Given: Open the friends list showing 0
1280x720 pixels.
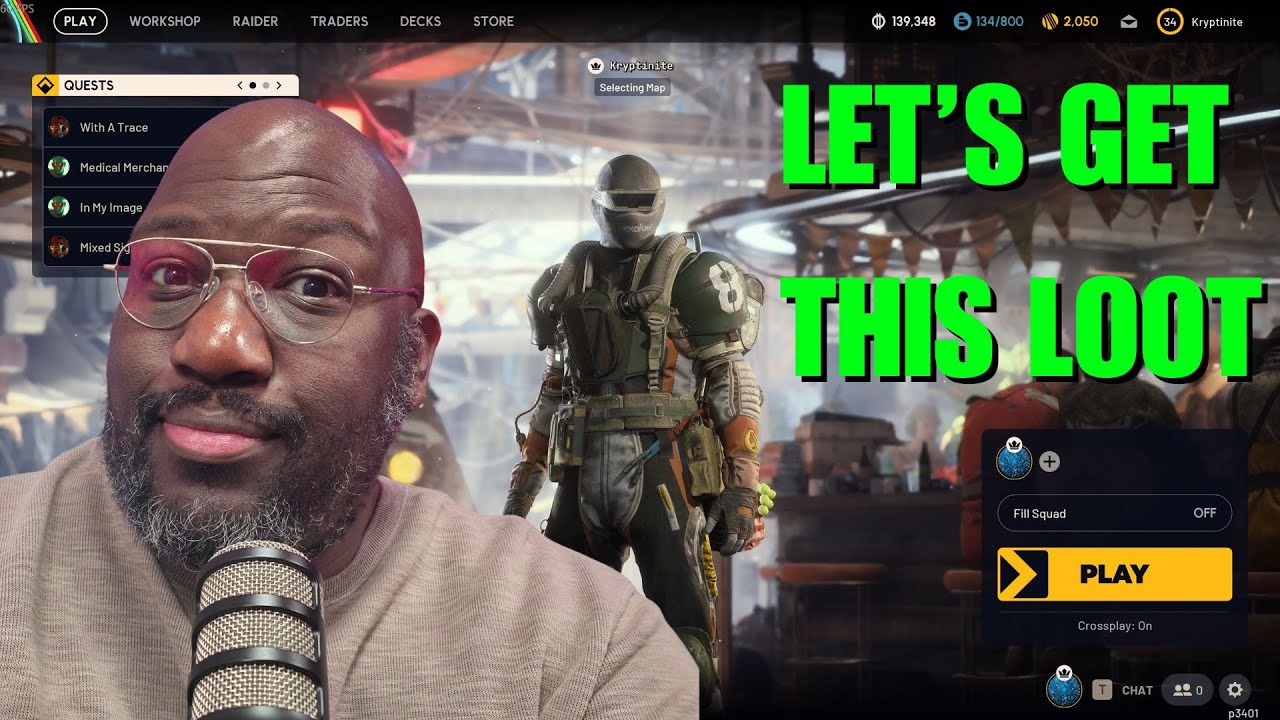Looking at the screenshot, I should tap(1187, 690).
